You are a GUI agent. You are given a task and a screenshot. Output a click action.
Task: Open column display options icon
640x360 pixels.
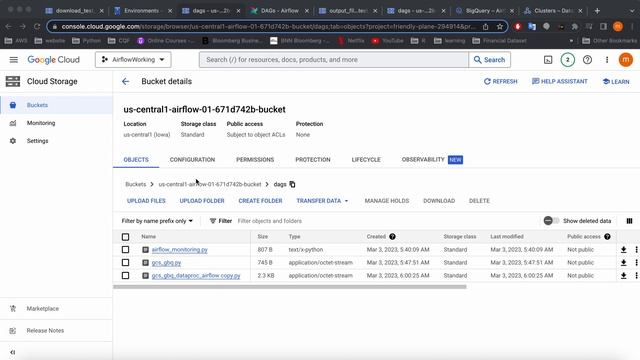pyautogui.click(x=629, y=221)
